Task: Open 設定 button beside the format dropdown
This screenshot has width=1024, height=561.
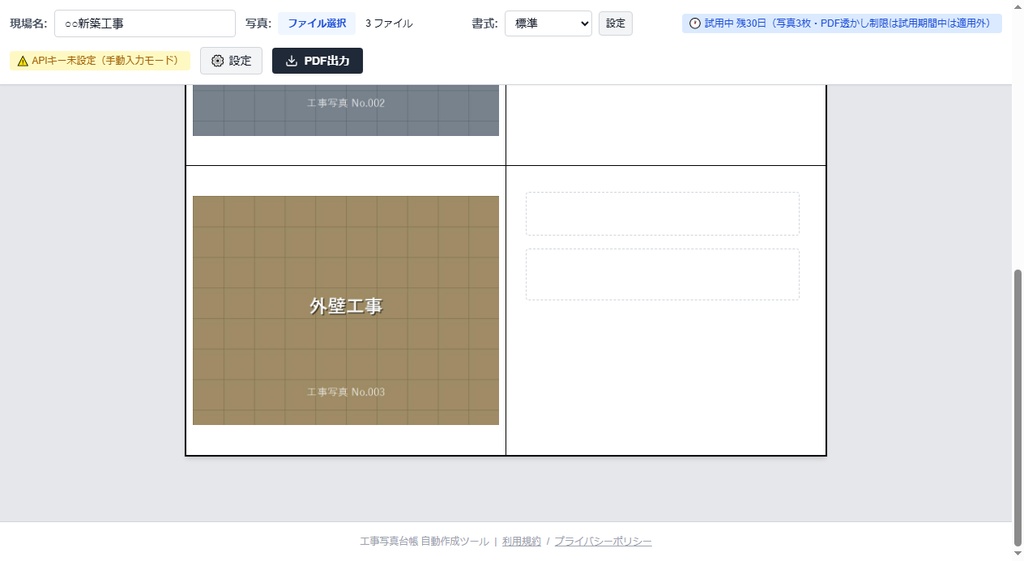Action: [x=615, y=24]
